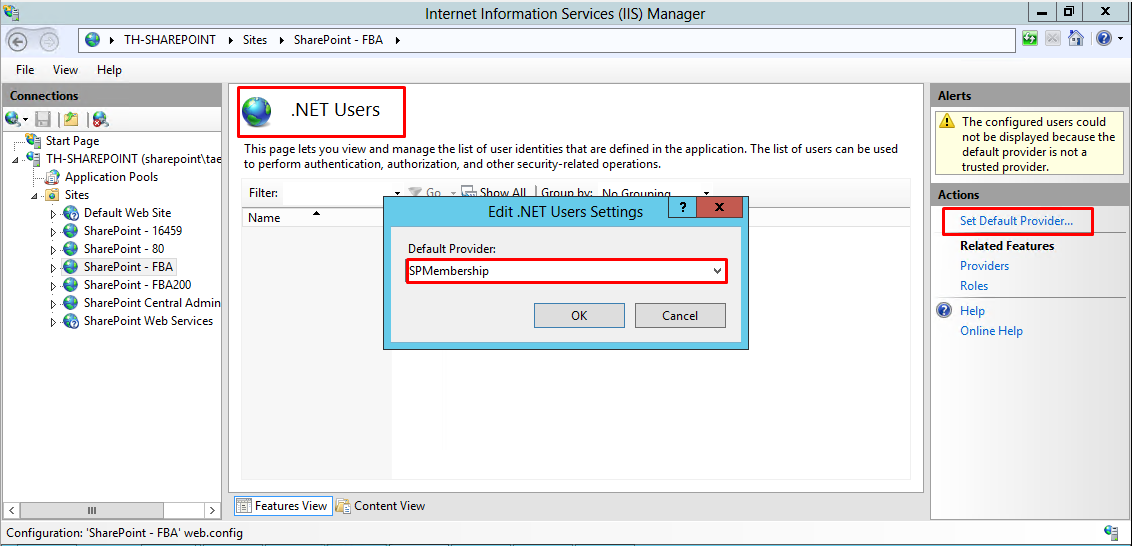Open the dropdown arrow beside the toolbar Help icon
The height and width of the screenshot is (546, 1132).
[1118, 39]
